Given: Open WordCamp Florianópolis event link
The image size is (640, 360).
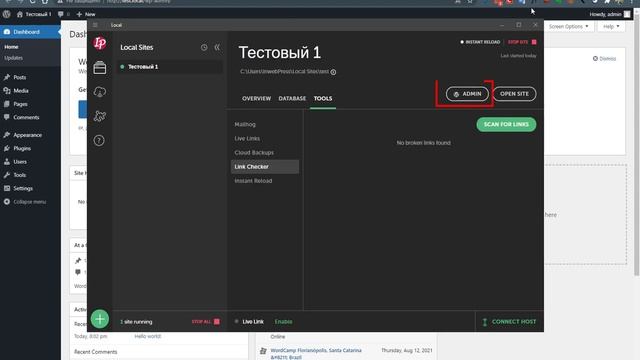Looking at the screenshot, I should (316, 353).
